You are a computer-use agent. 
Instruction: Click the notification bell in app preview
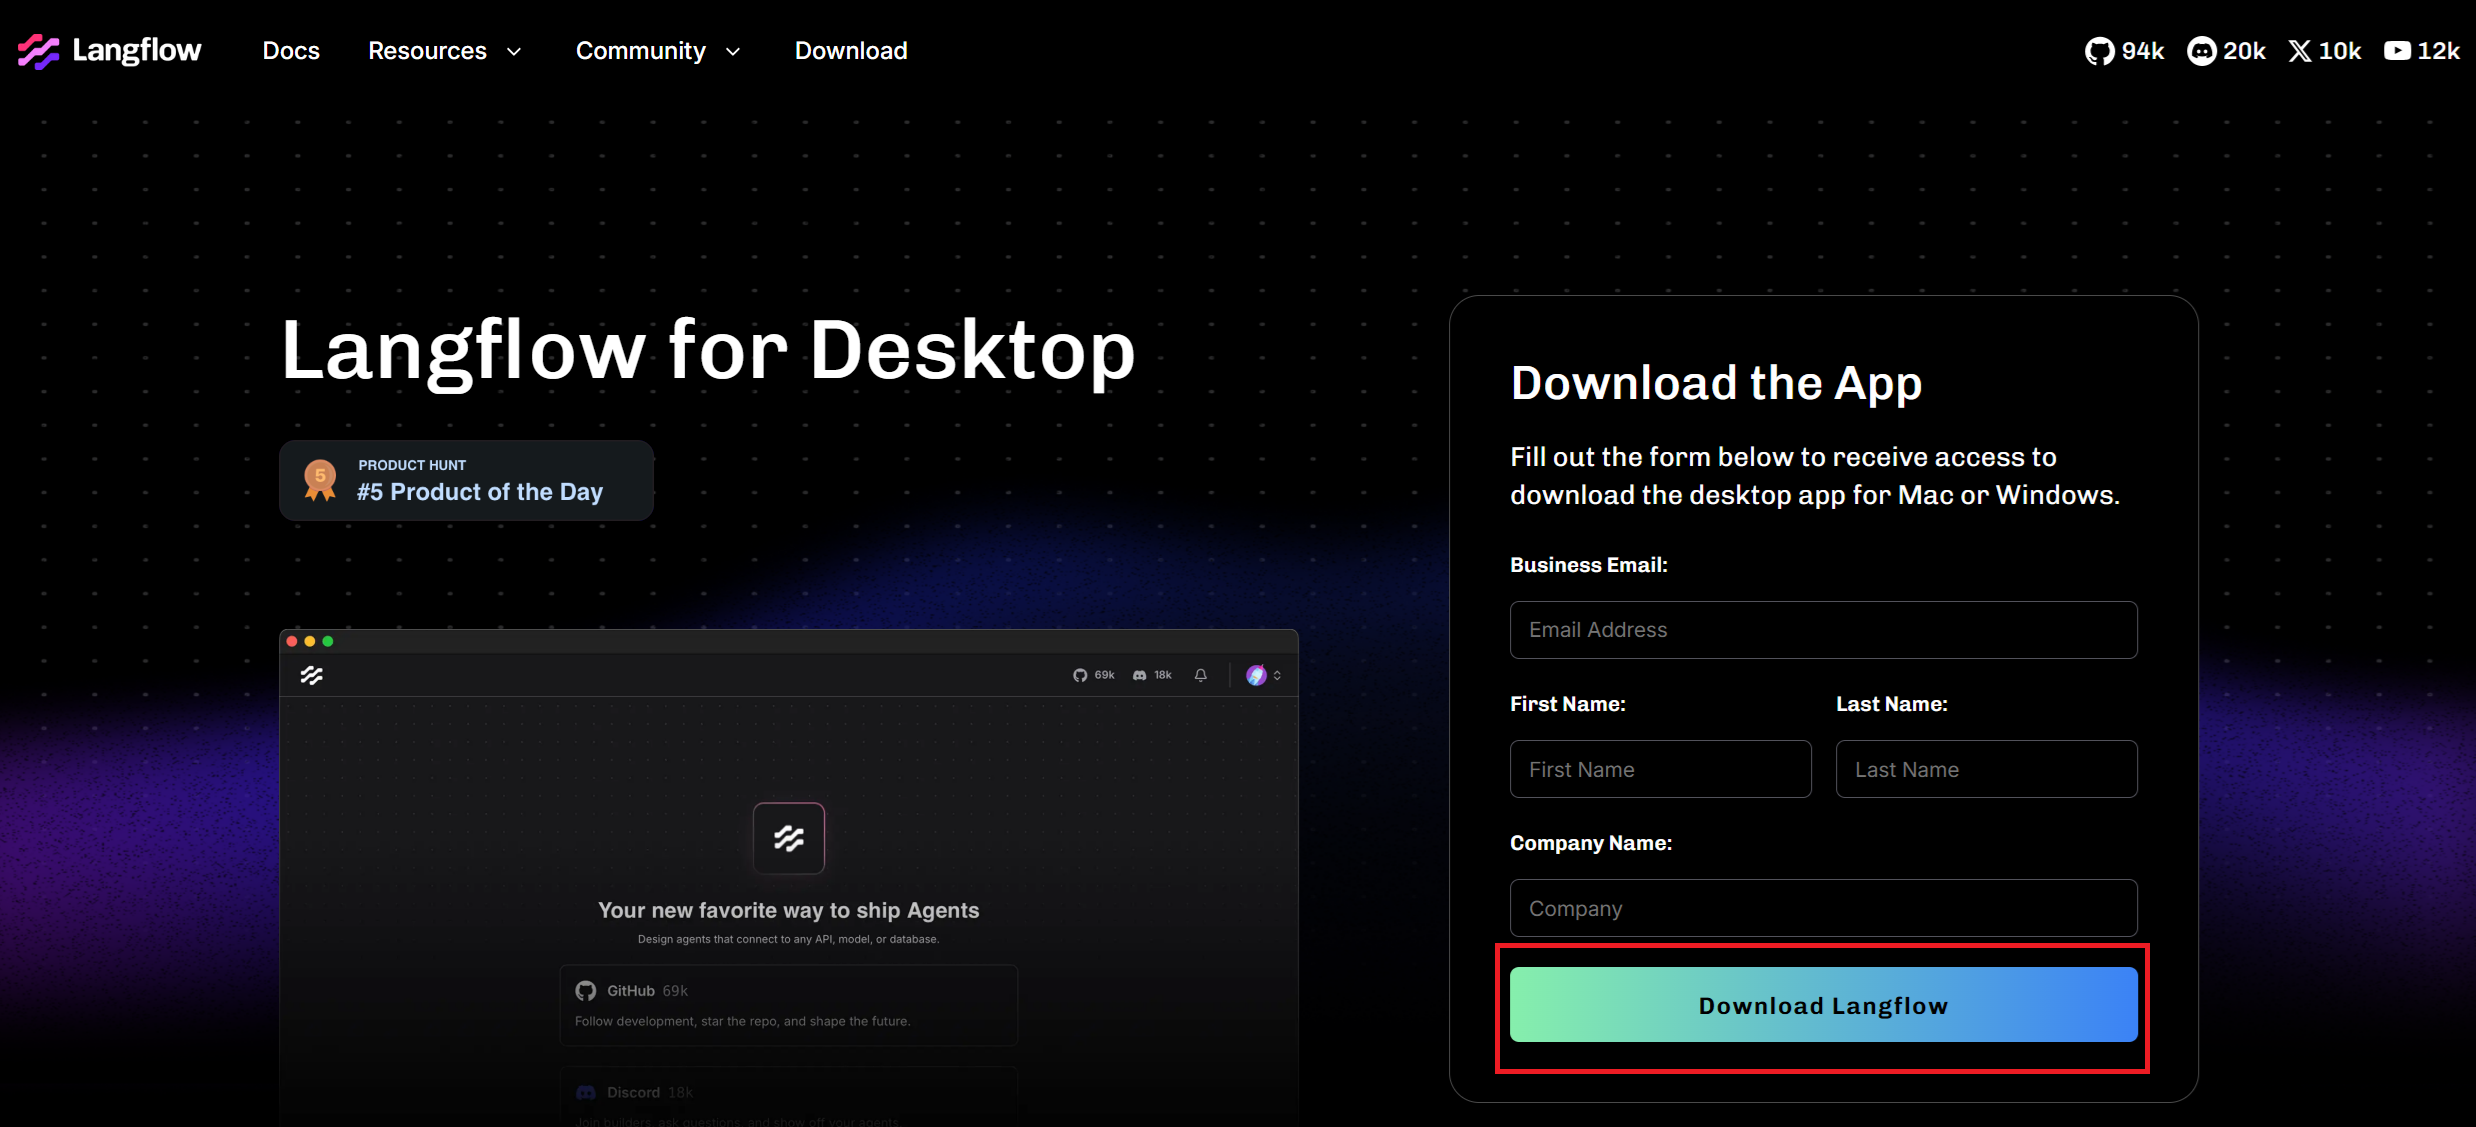tap(1201, 675)
